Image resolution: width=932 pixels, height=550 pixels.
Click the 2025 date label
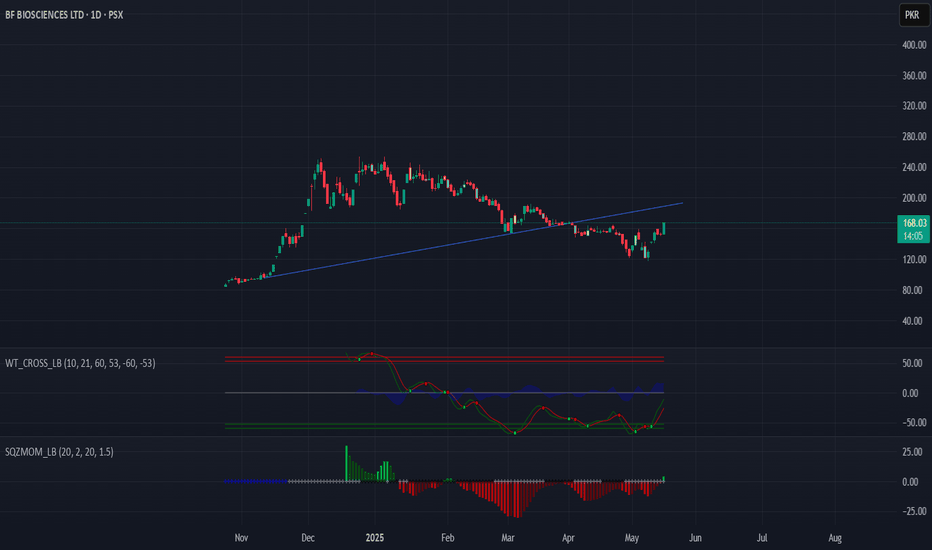coord(374,538)
